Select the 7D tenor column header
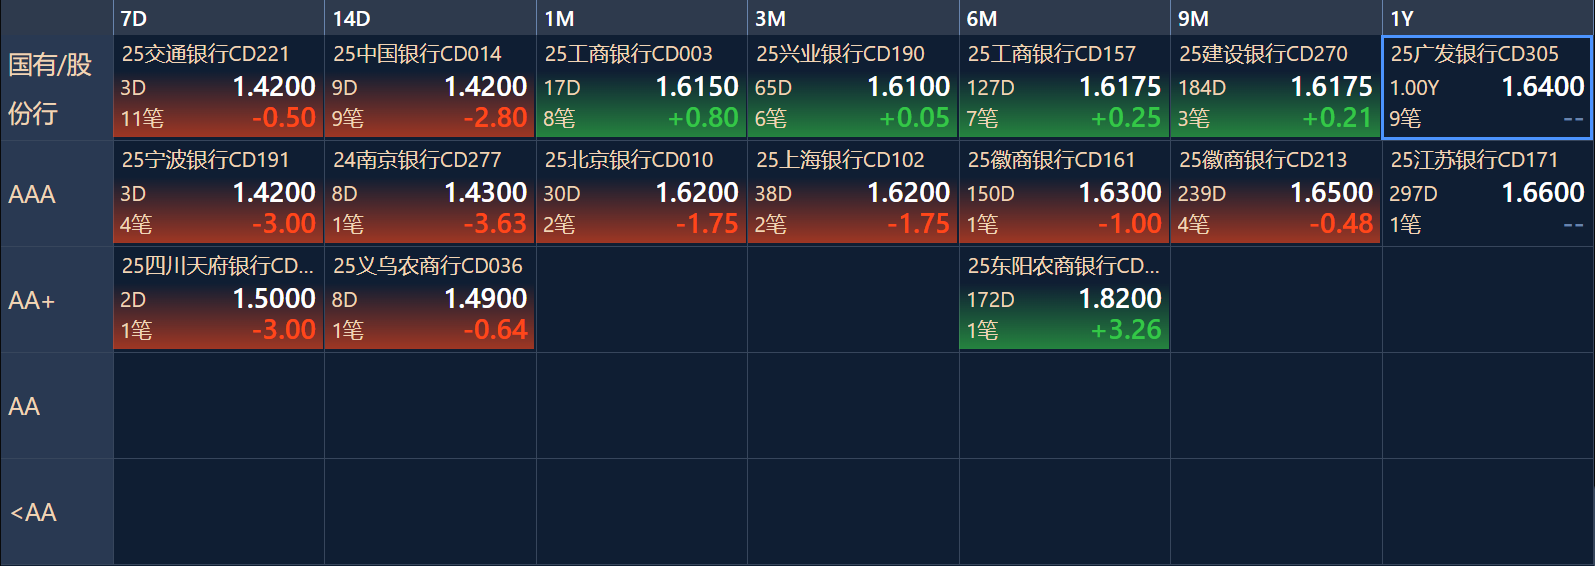 pos(218,18)
